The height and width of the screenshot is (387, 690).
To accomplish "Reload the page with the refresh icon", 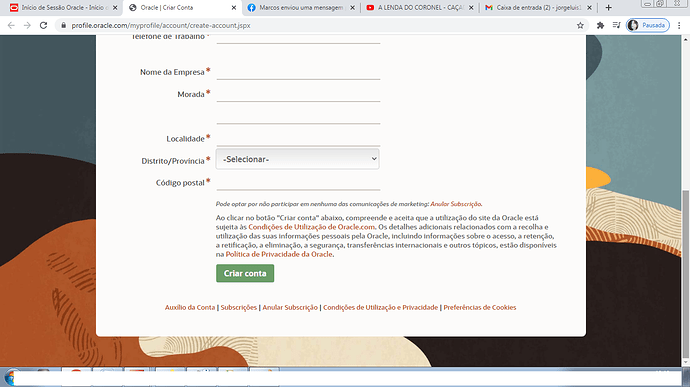I will [x=43, y=26].
